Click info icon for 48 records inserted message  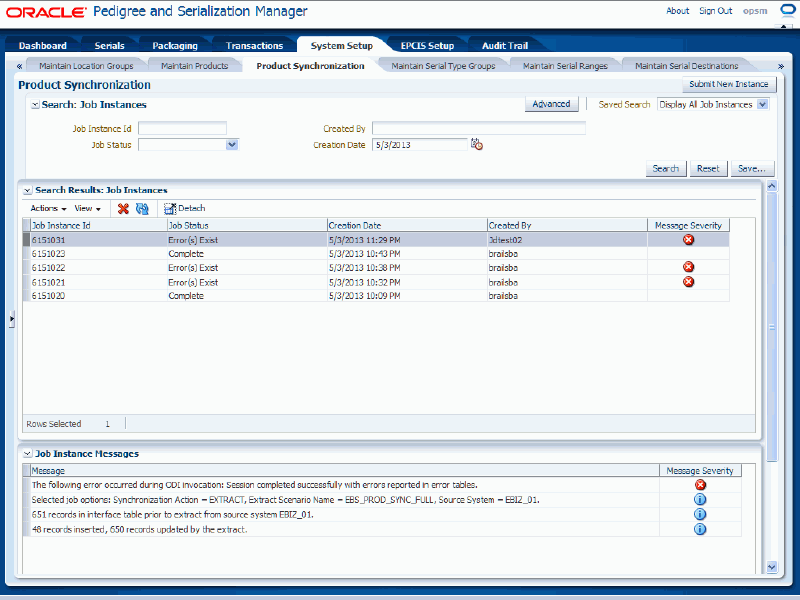pos(701,529)
